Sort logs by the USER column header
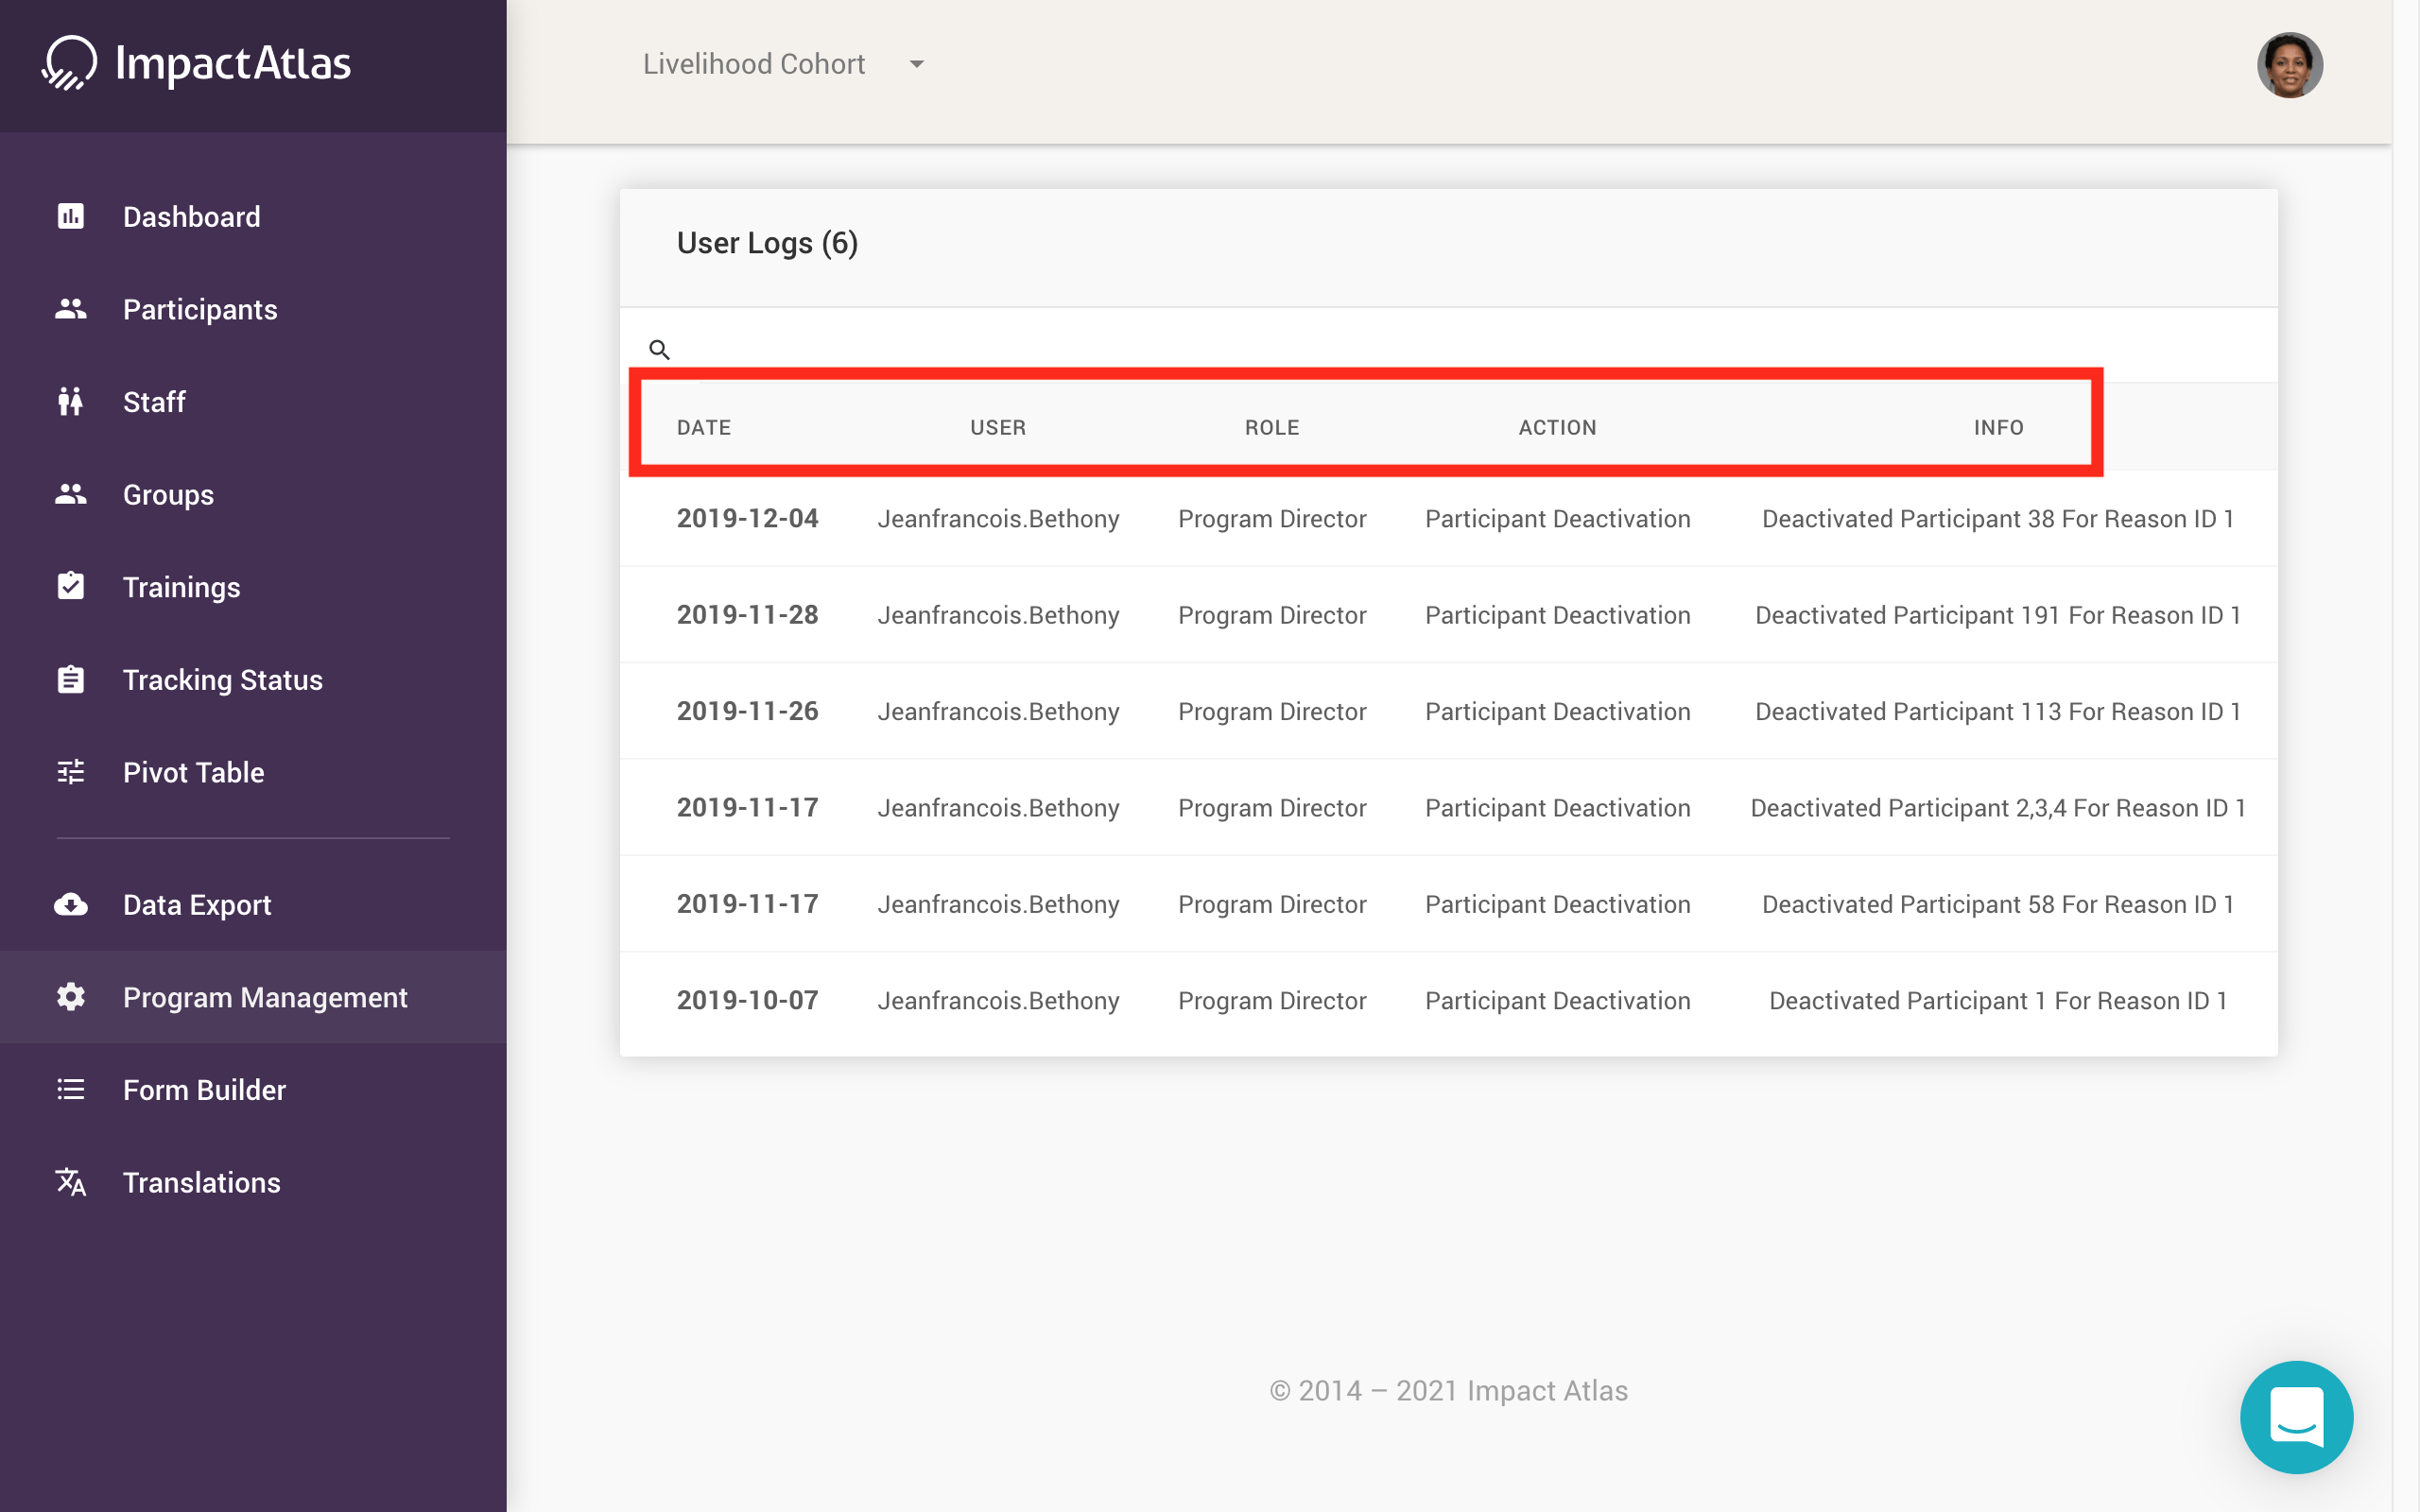The width and height of the screenshot is (2420, 1512). [997, 427]
